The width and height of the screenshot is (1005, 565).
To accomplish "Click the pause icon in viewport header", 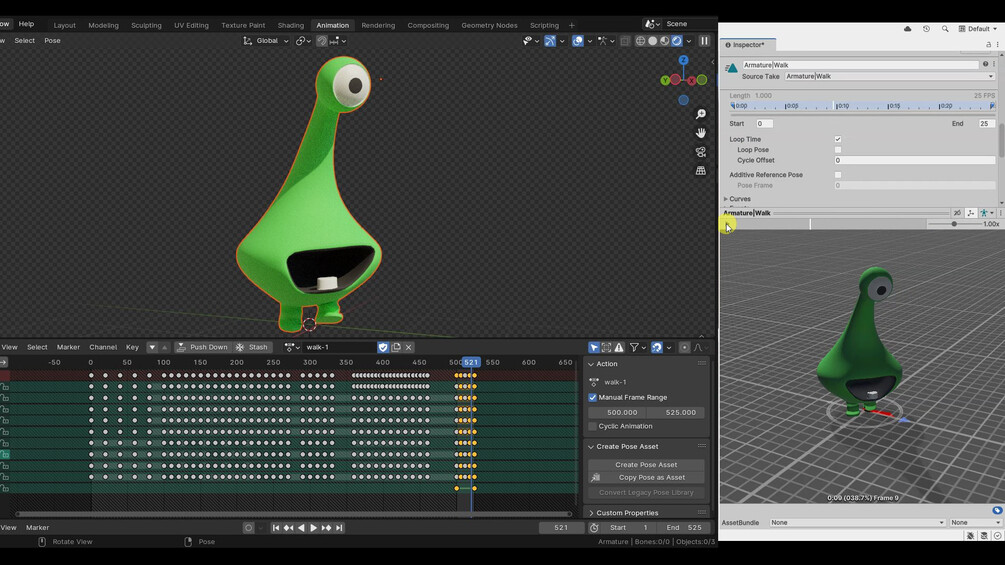I will pyautogui.click(x=704, y=40).
